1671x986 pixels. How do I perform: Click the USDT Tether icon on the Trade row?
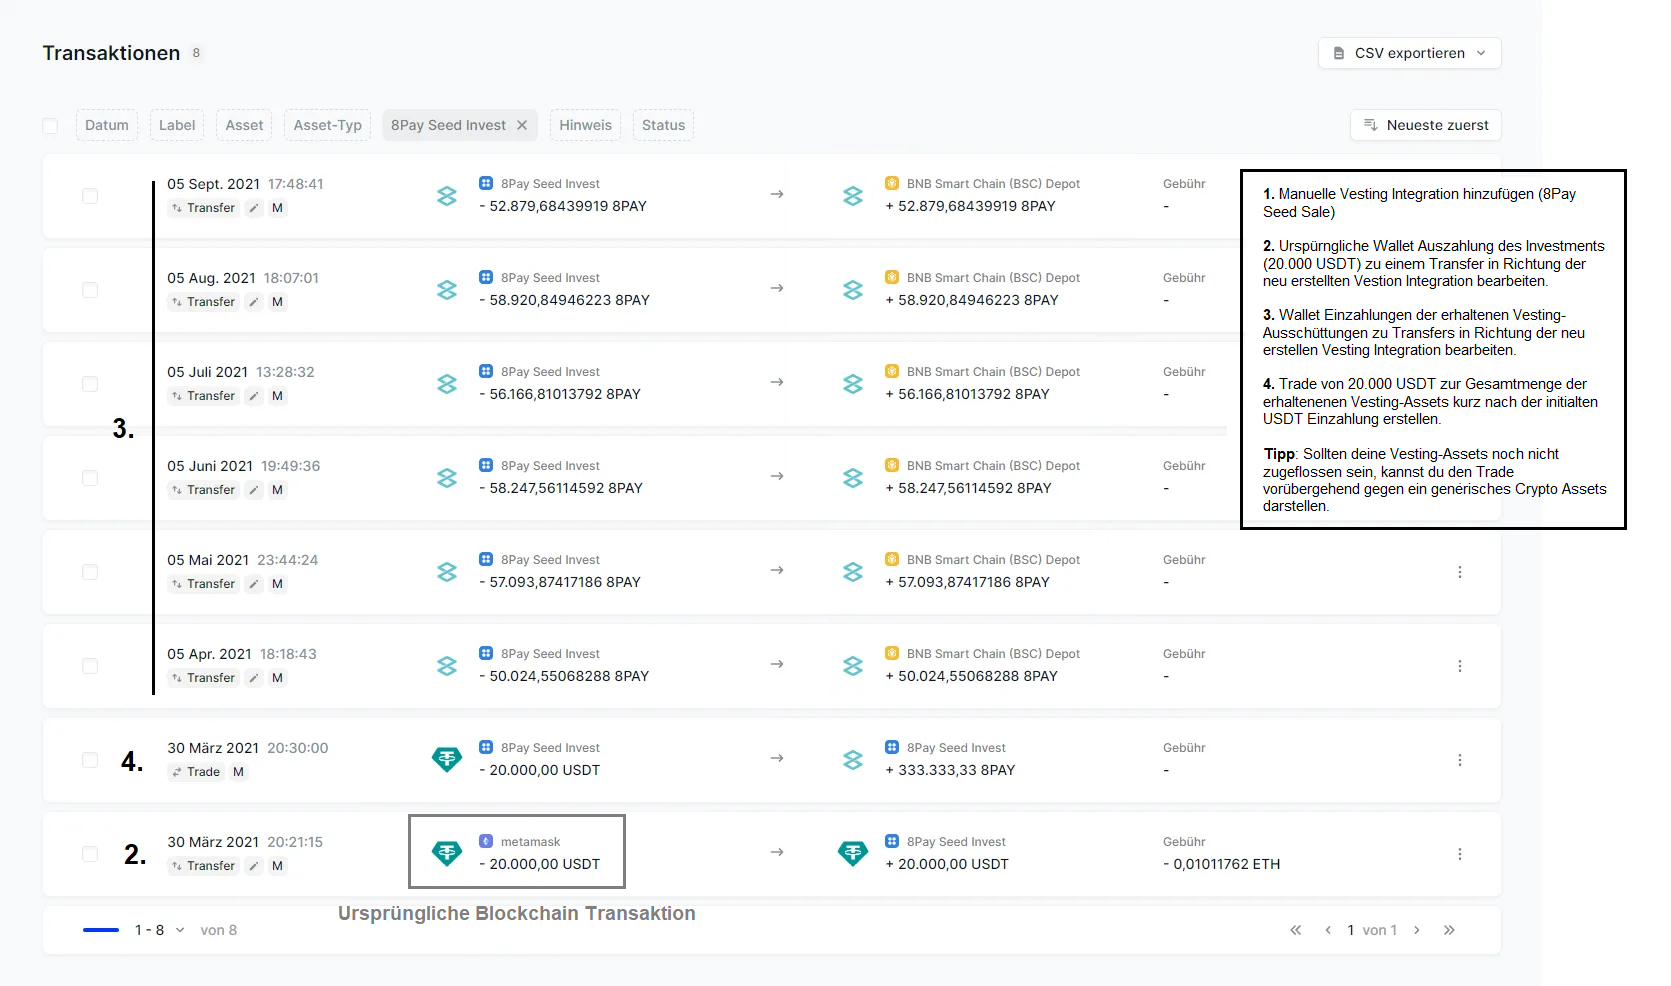[447, 760]
